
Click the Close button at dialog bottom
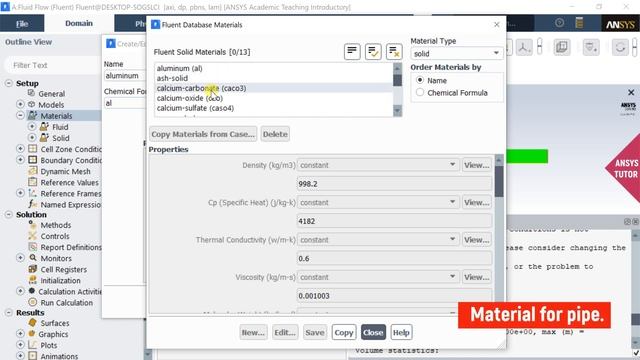point(373,332)
